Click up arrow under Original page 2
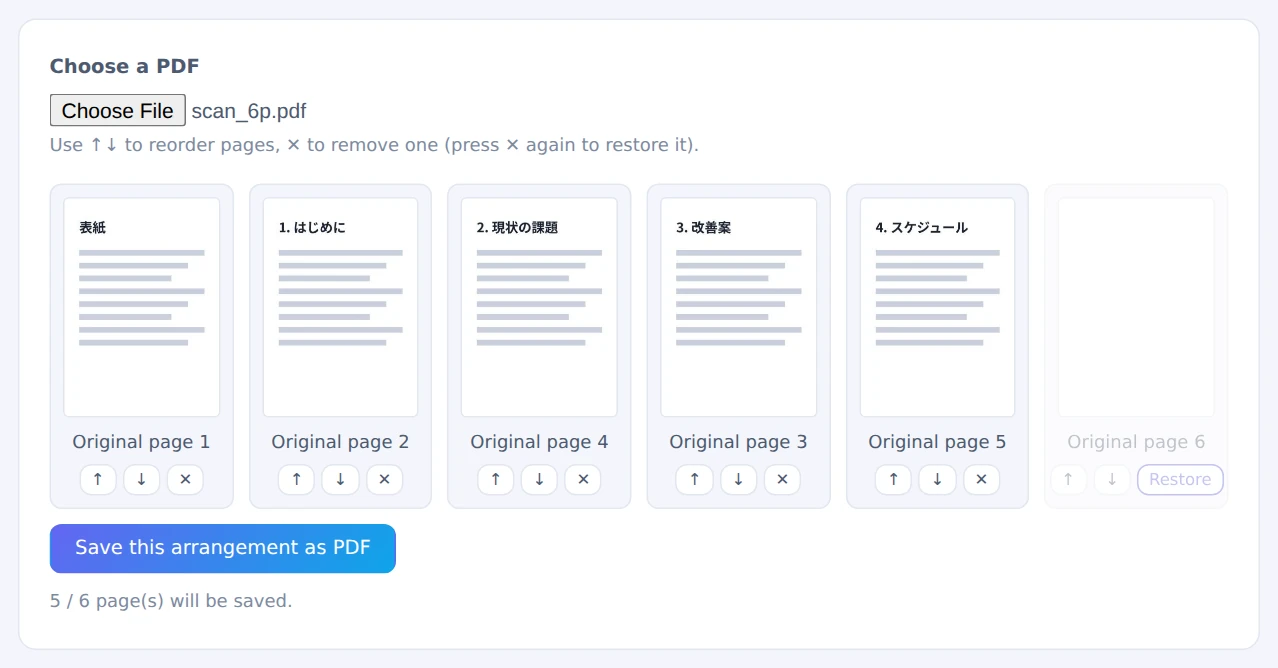 (x=297, y=479)
